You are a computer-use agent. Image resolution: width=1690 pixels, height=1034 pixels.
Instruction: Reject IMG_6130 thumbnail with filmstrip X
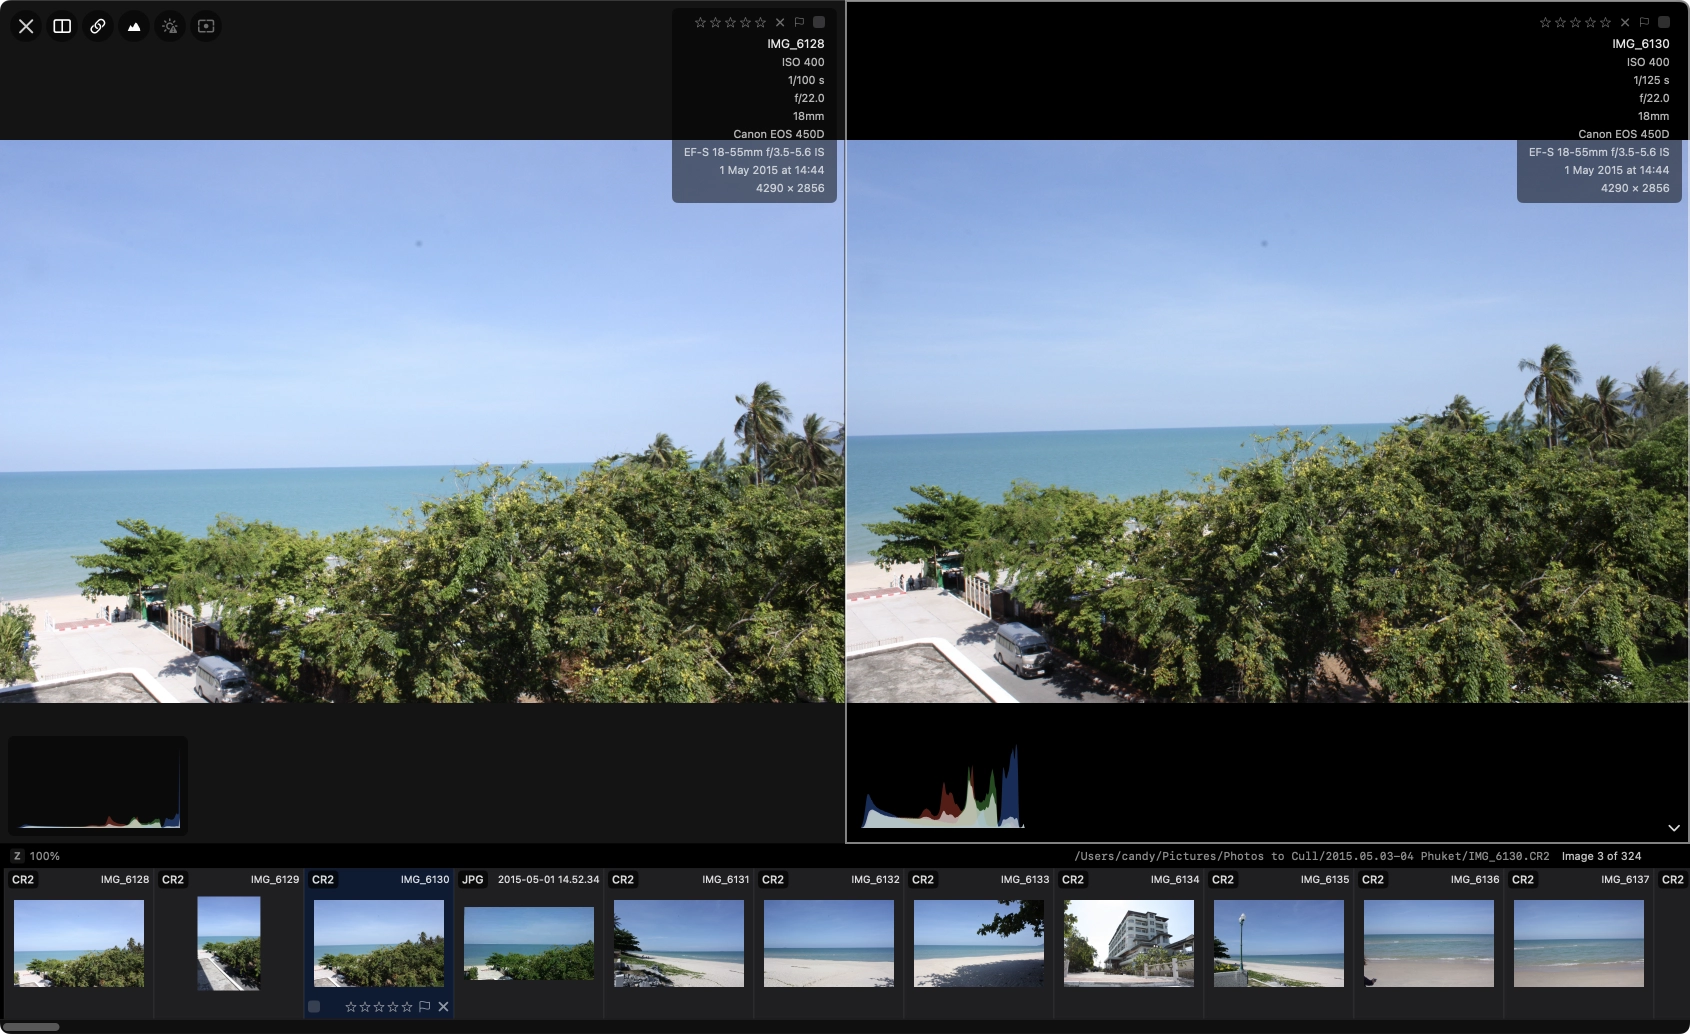click(443, 1007)
